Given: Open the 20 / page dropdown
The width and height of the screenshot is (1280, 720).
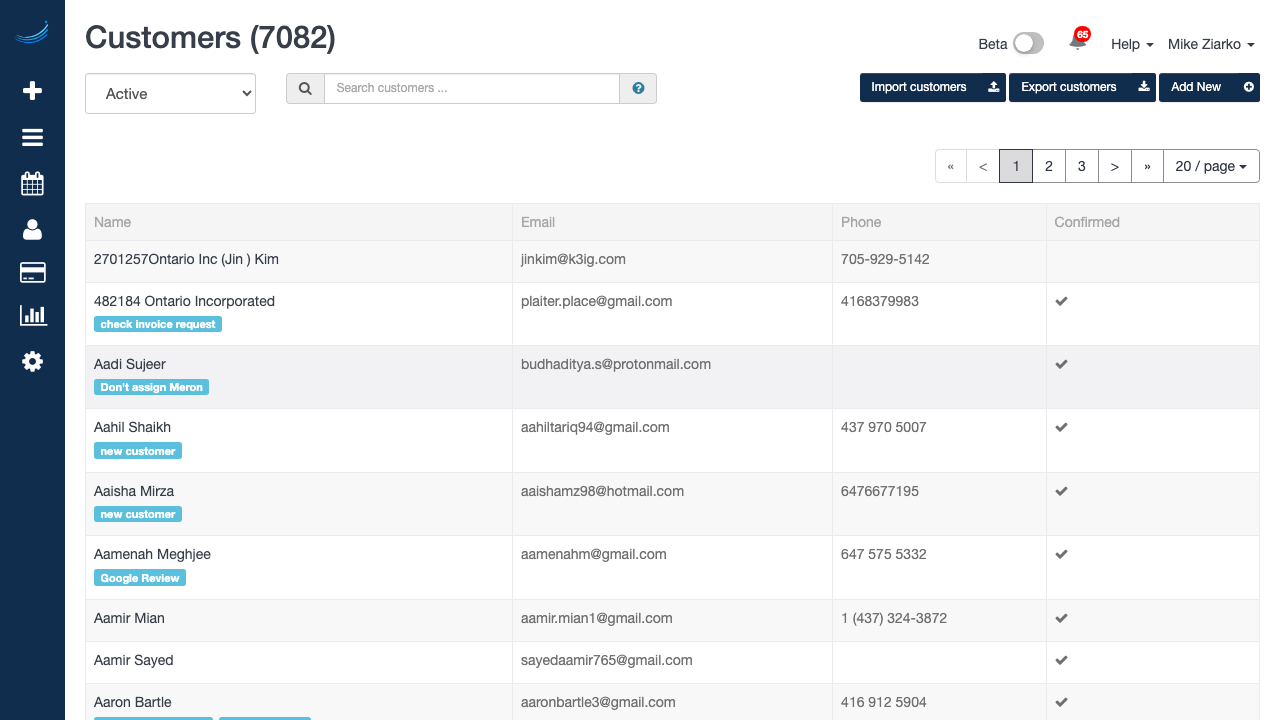Looking at the screenshot, I should (x=1210, y=166).
